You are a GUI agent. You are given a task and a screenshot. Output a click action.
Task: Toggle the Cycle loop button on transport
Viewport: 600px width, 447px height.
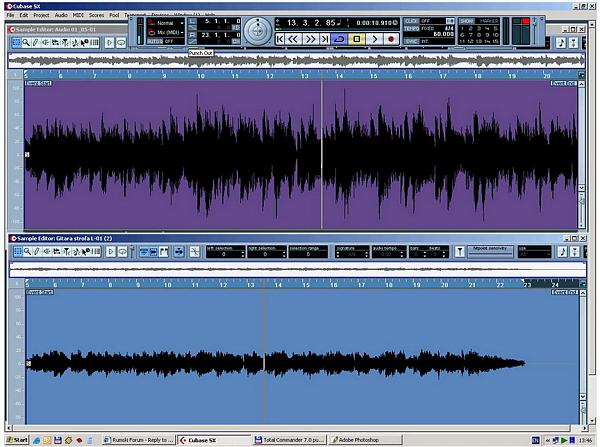point(338,38)
